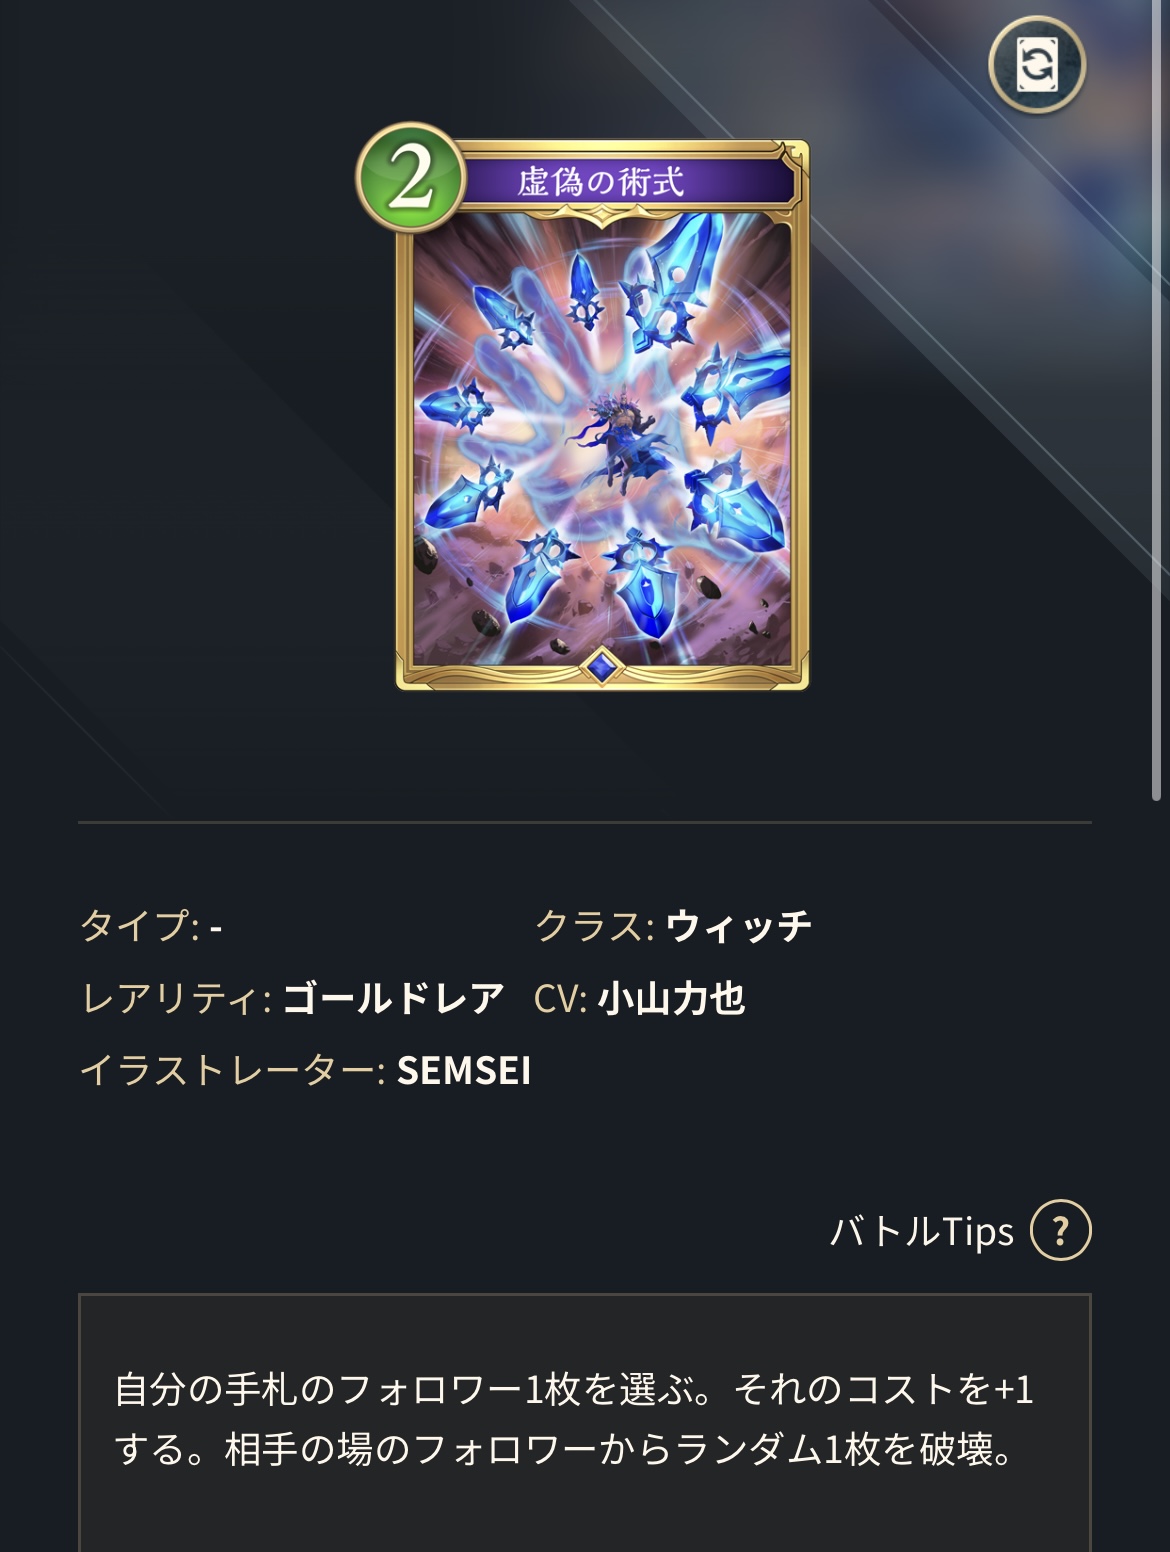Click the effect text line about 破壊

[x=565, y=1449]
